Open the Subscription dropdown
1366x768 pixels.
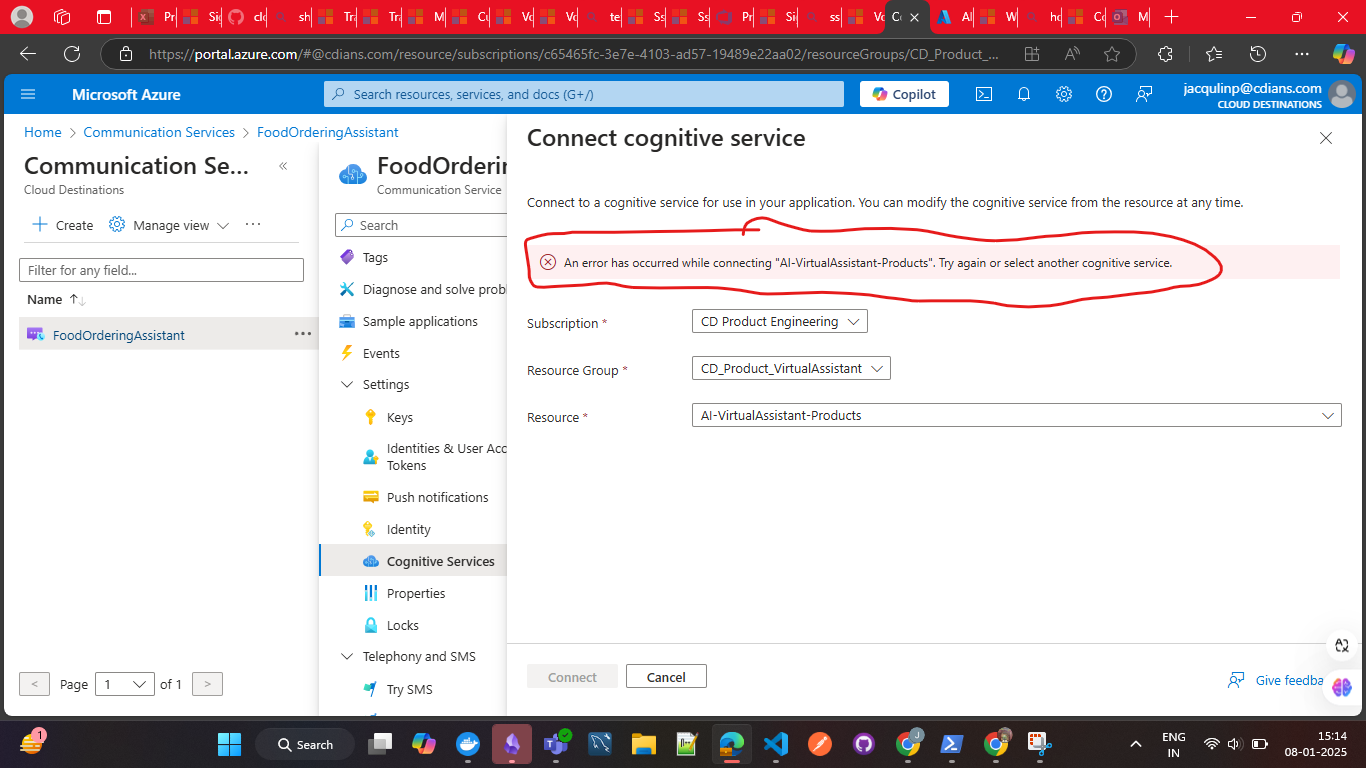[x=779, y=321]
